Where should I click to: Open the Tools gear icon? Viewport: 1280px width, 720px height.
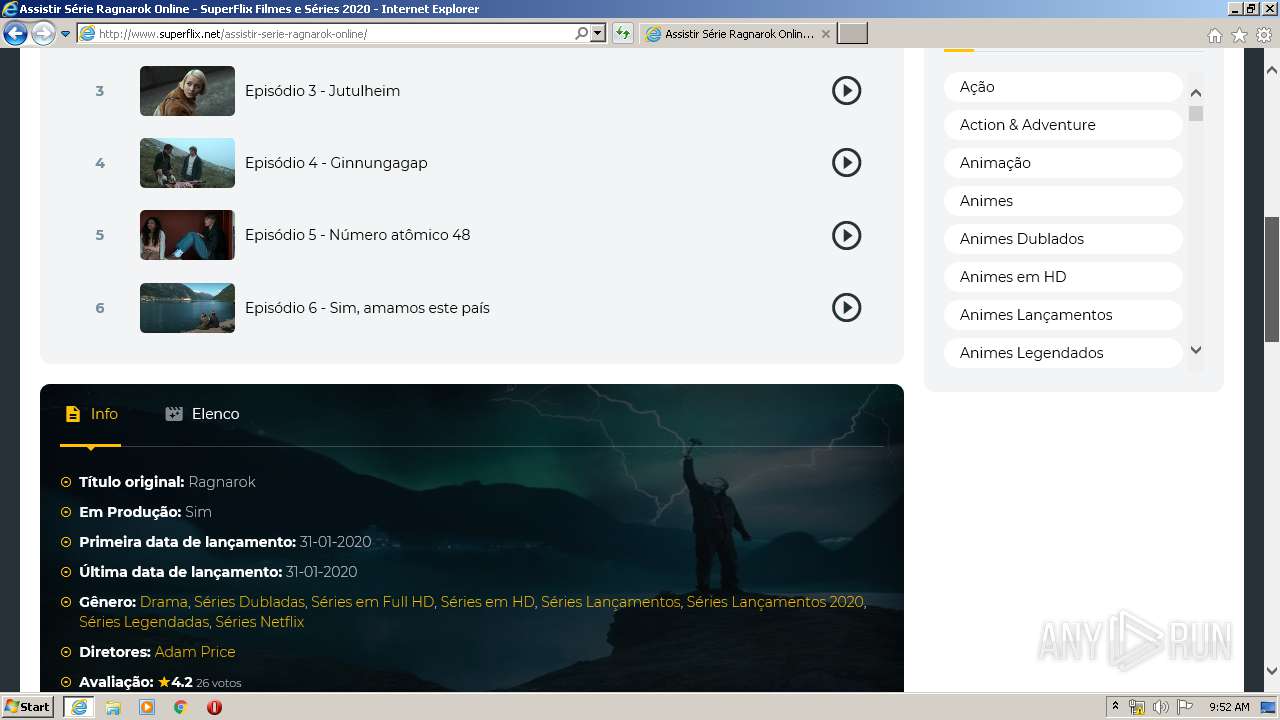coord(1264,35)
